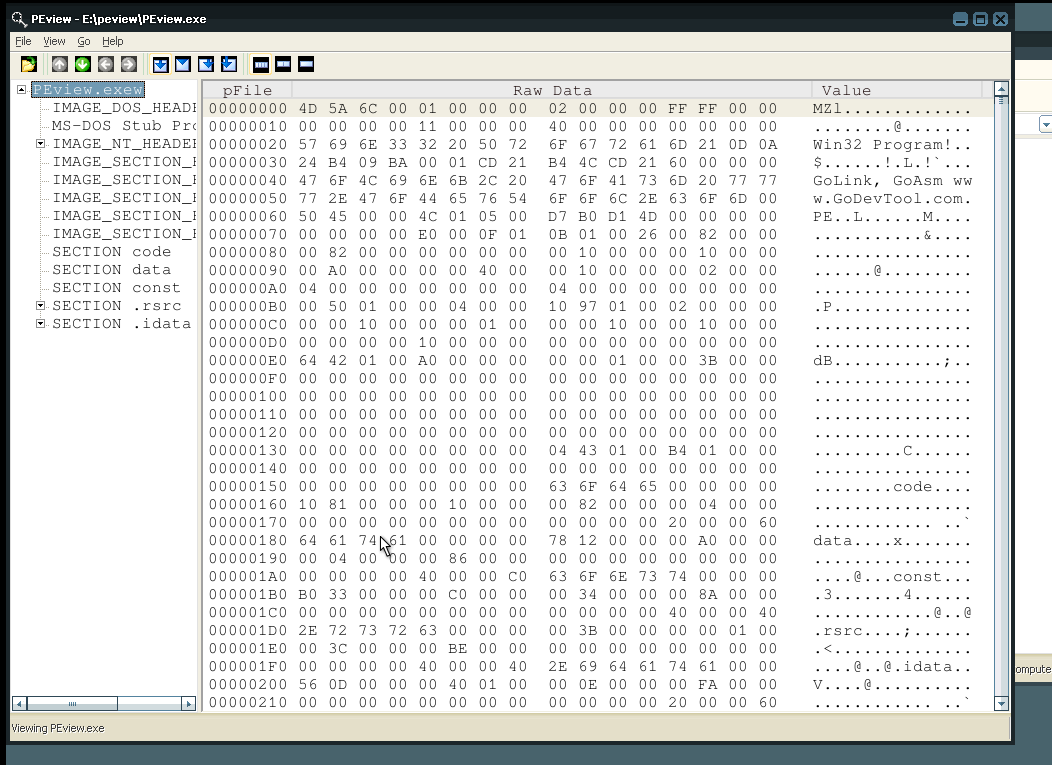Select the four-segment byte view icon

click(261, 64)
